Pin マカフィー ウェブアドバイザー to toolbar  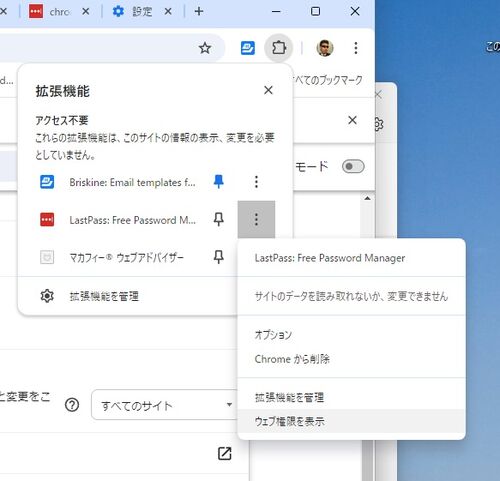tap(219, 257)
